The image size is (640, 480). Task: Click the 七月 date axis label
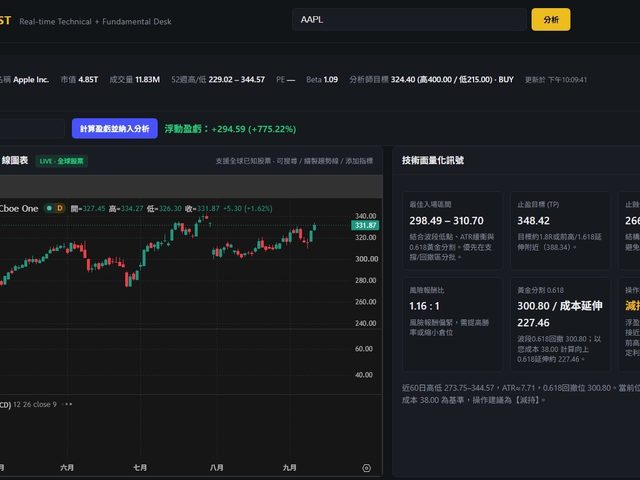click(140, 467)
